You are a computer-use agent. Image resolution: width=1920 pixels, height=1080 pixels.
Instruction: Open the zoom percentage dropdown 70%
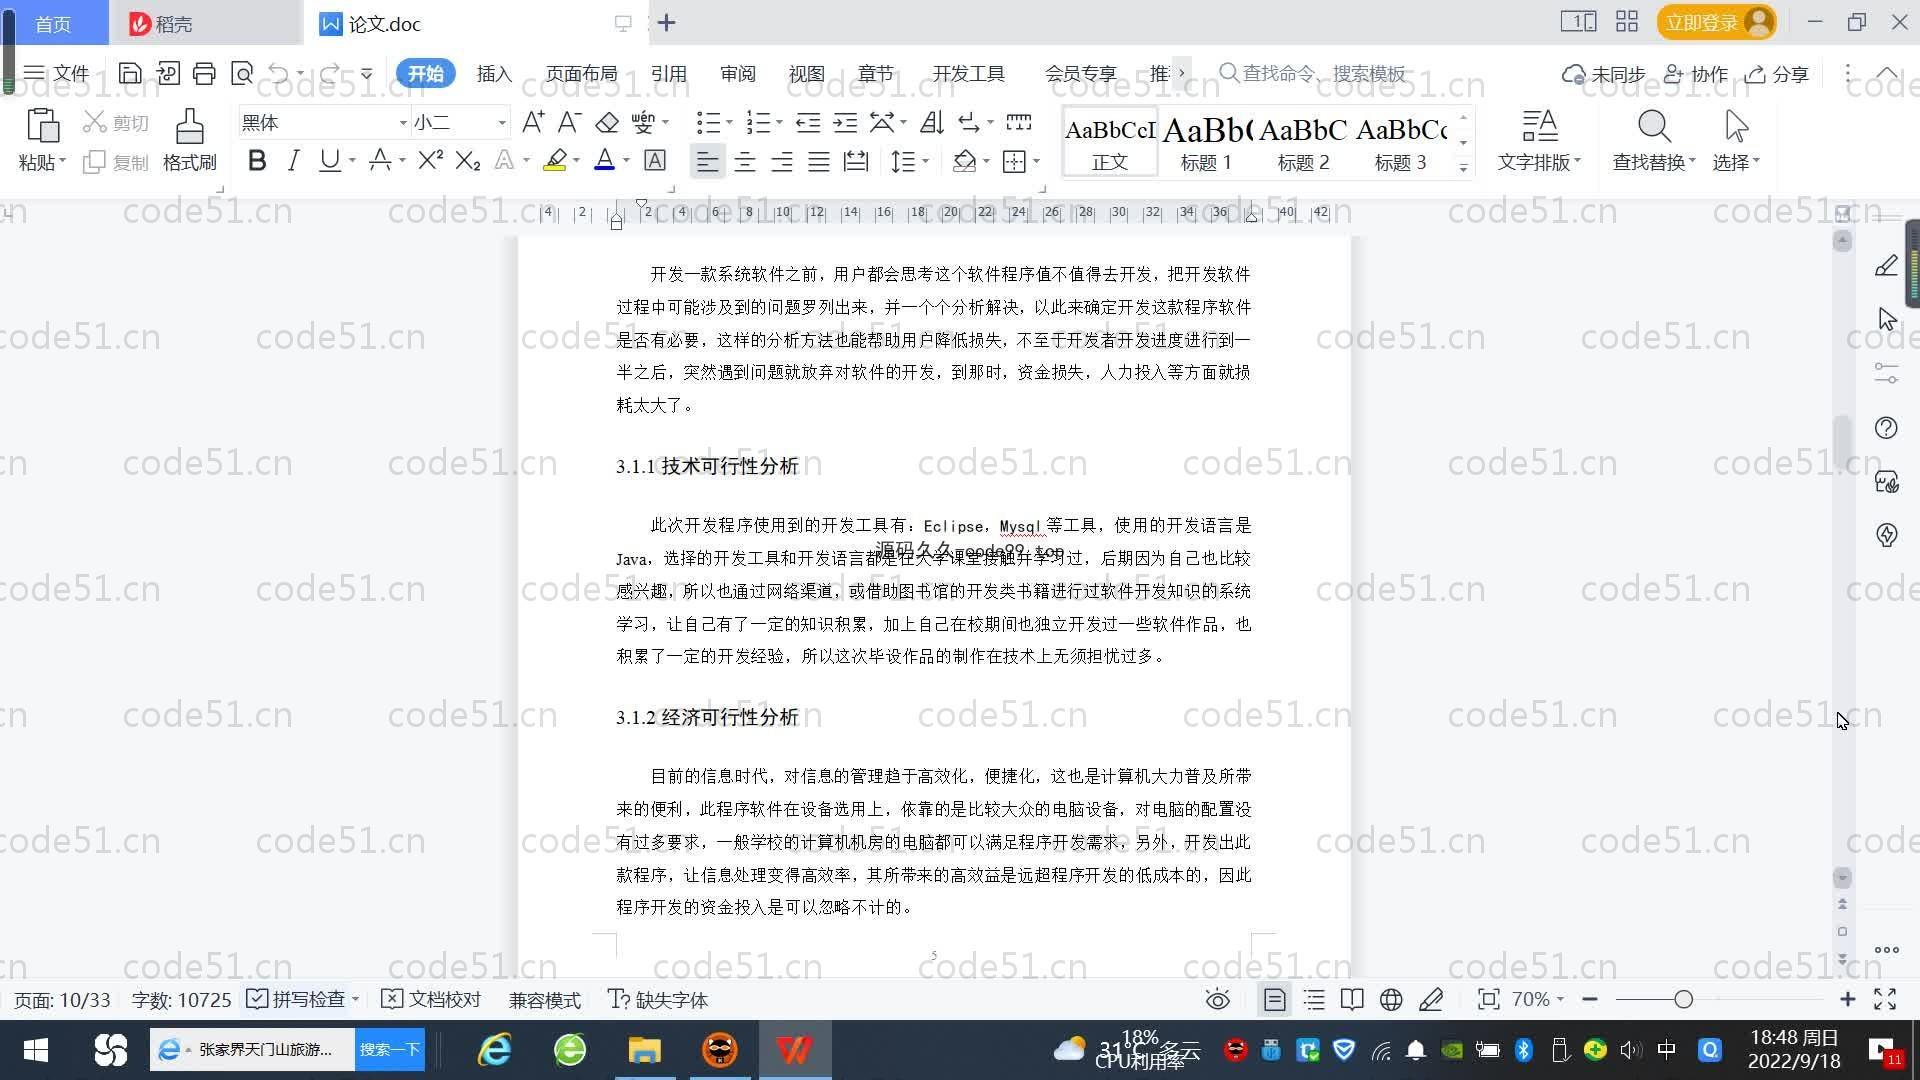pos(1537,999)
